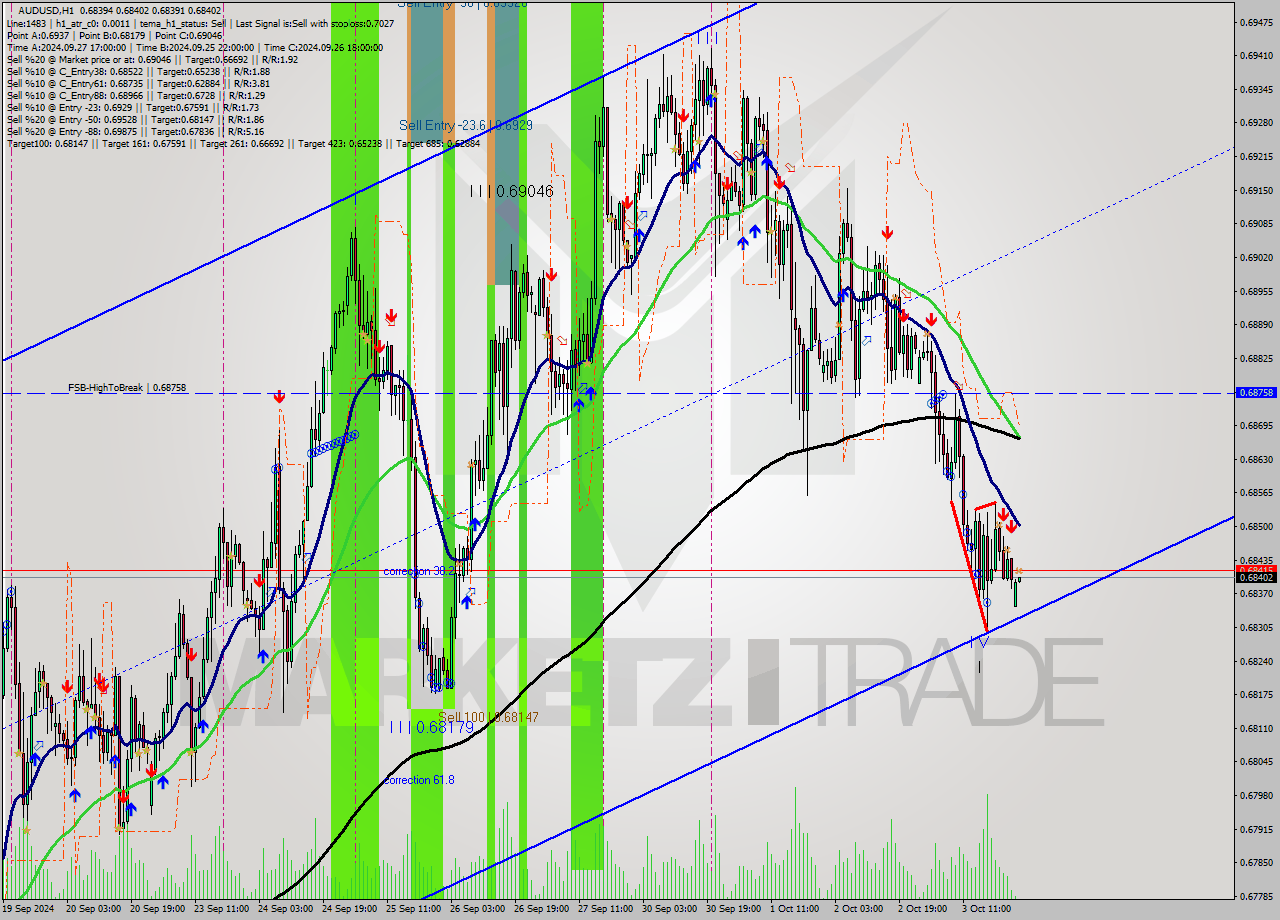Viewport: 1280px width, 920px height.
Task: Click the 'Sell %20 @ Entry -88: 0.69875' line
Action: [x=135, y=131]
